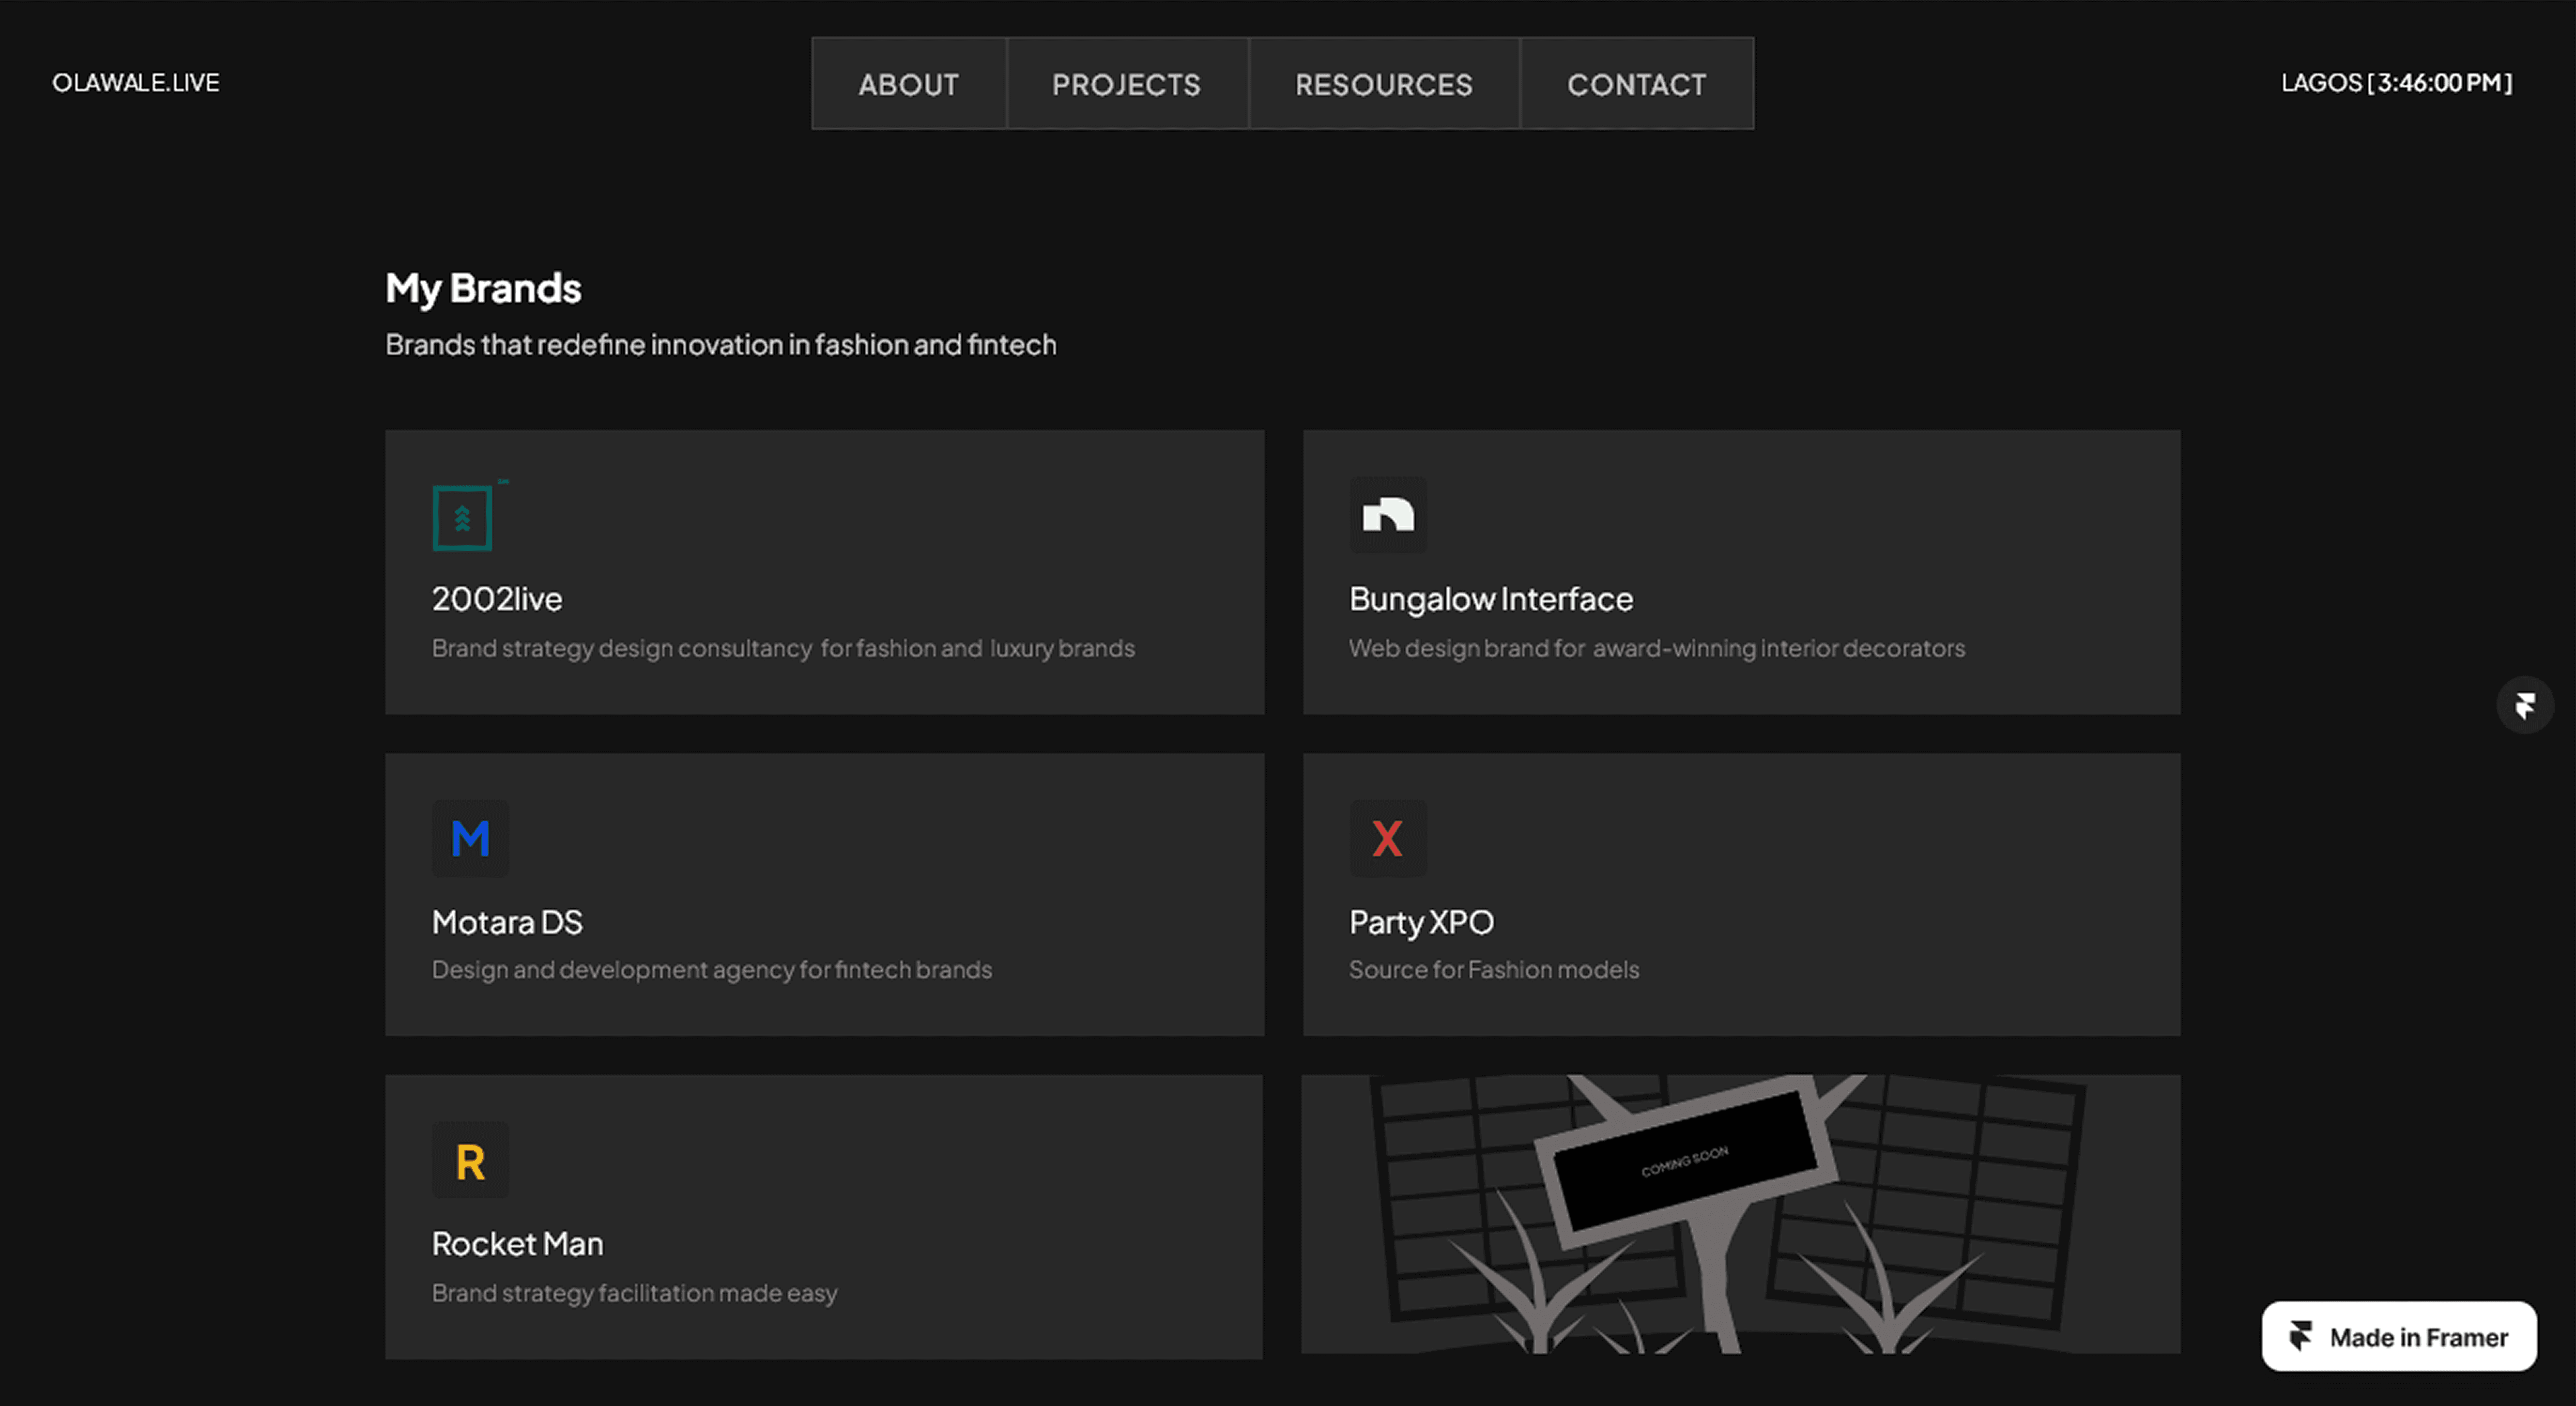Click the round Framer icon at right edge
This screenshot has height=1406, width=2576.
(2524, 706)
